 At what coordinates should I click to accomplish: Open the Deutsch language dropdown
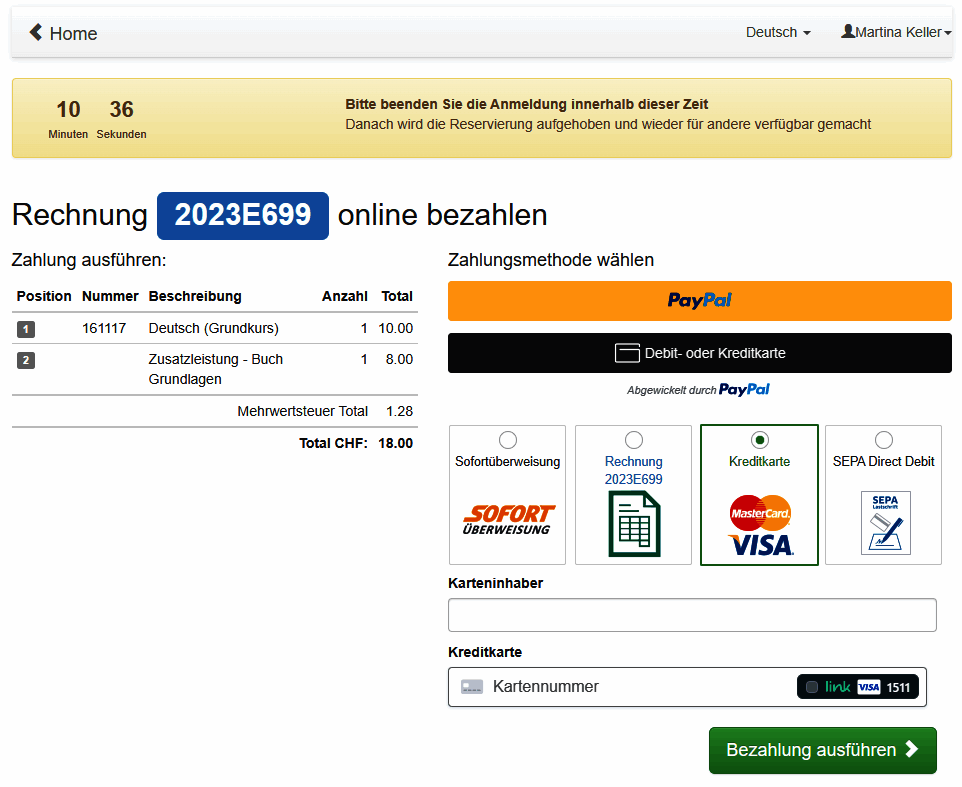point(778,32)
